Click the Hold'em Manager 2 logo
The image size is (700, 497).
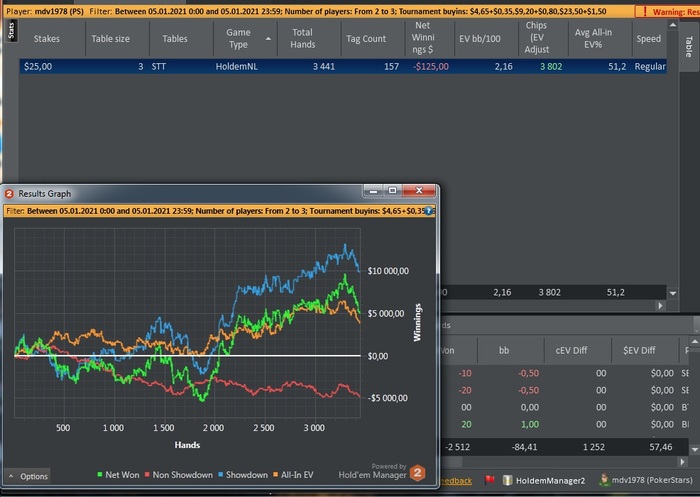[x=417, y=473]
